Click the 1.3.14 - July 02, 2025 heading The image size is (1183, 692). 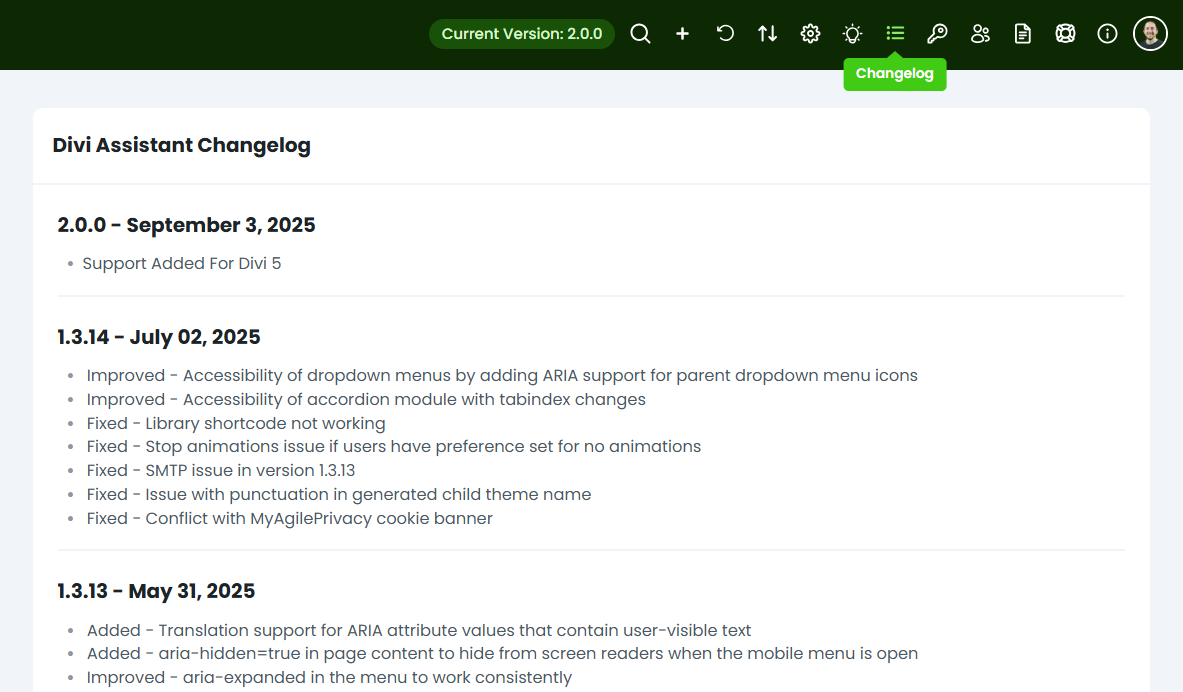pos(159,337)
